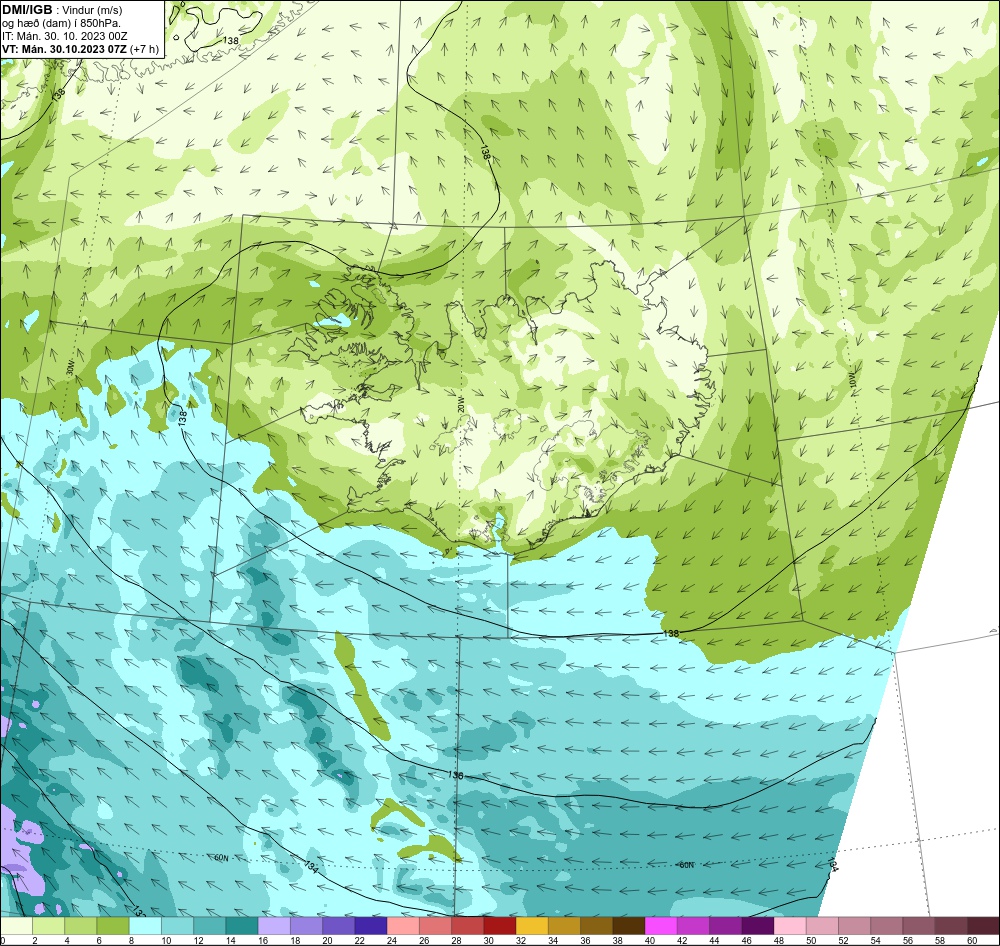Pick the dark brown 38–40 m/s legend swatch
The width and height of the screenshot is (1000, 946).
629,926
